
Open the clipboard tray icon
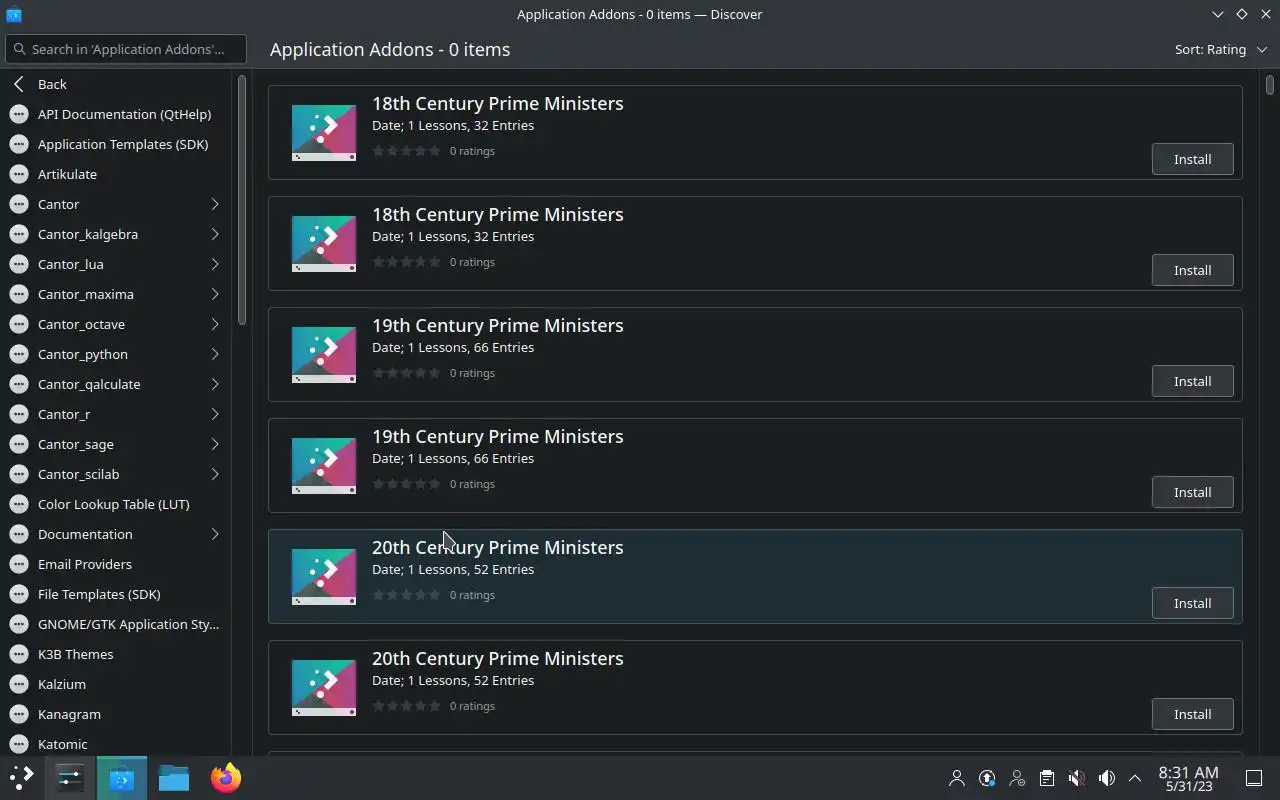[x=1047, y=778]
